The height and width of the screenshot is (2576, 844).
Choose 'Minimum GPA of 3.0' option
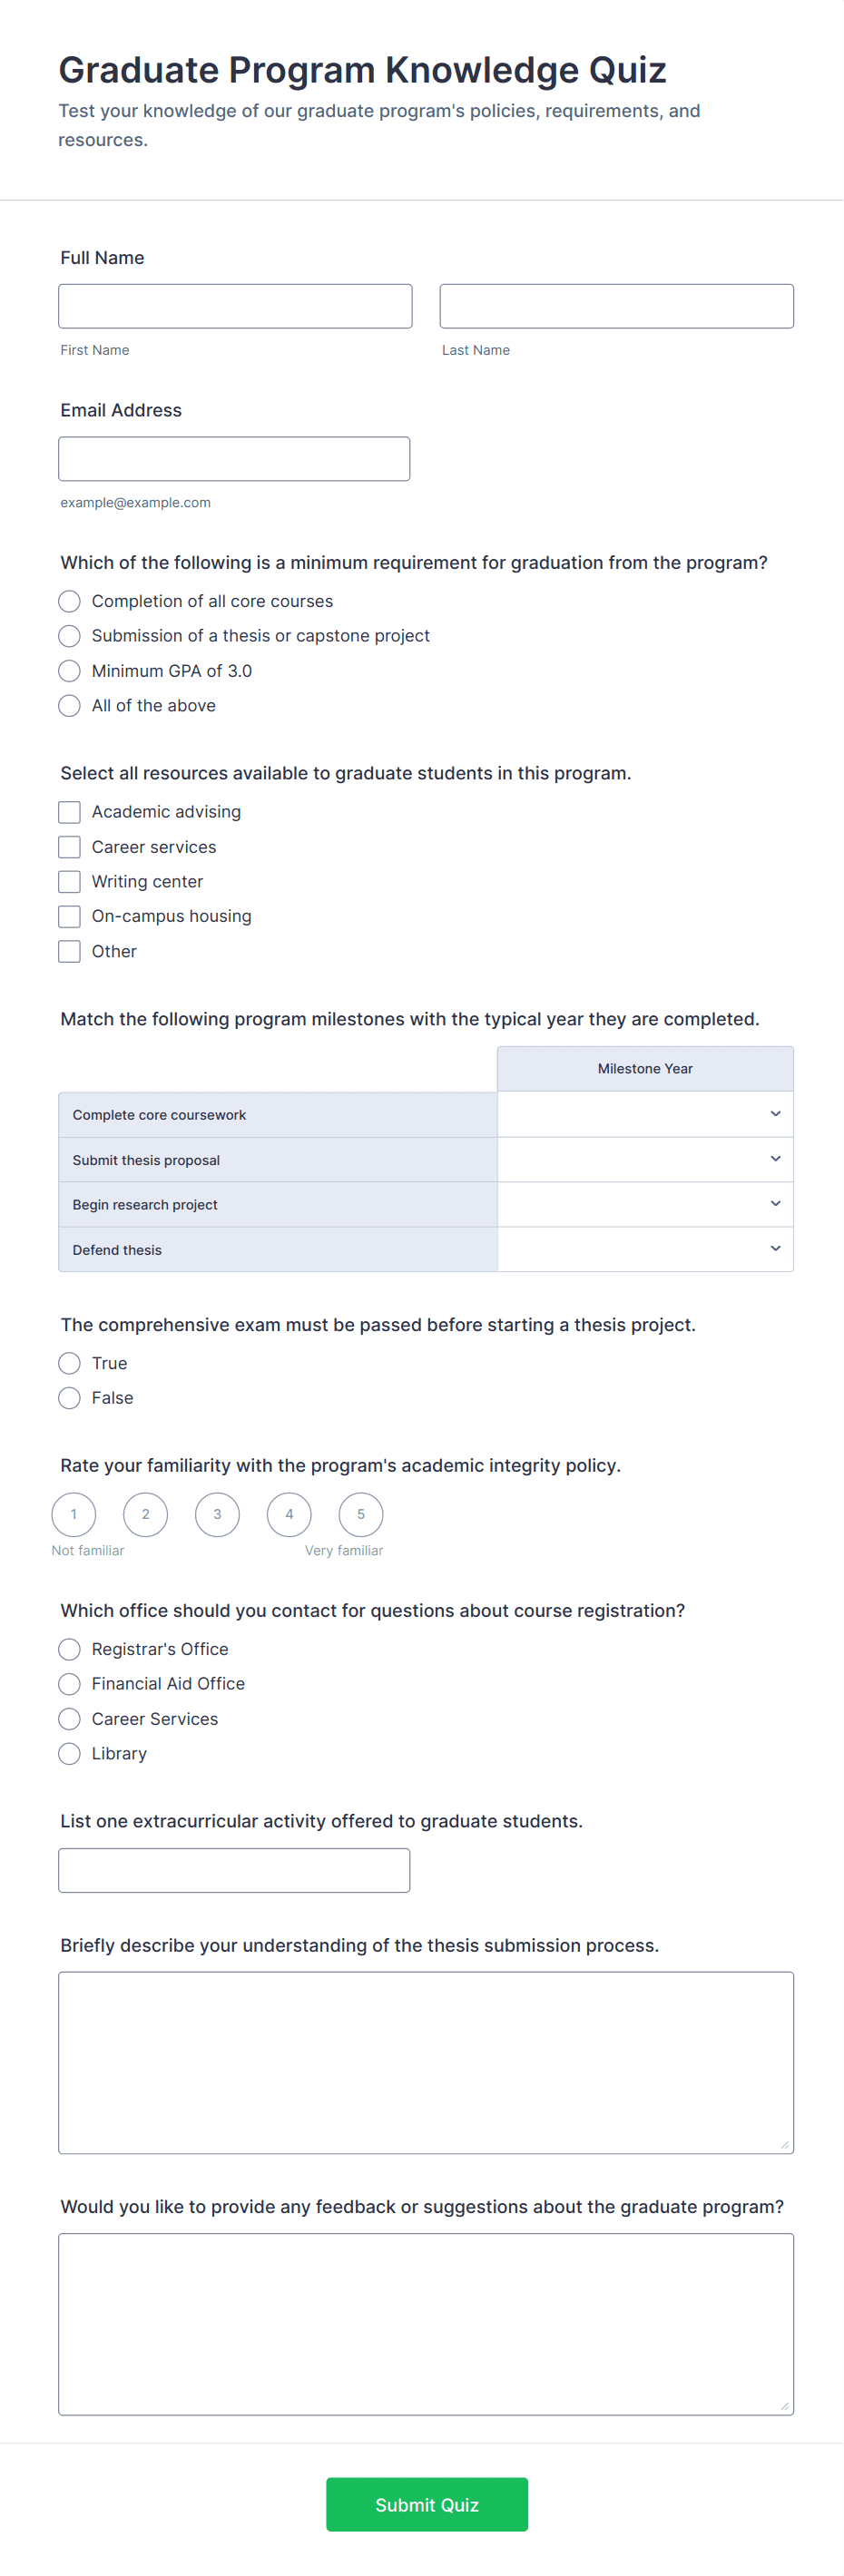tap(69, 671)
